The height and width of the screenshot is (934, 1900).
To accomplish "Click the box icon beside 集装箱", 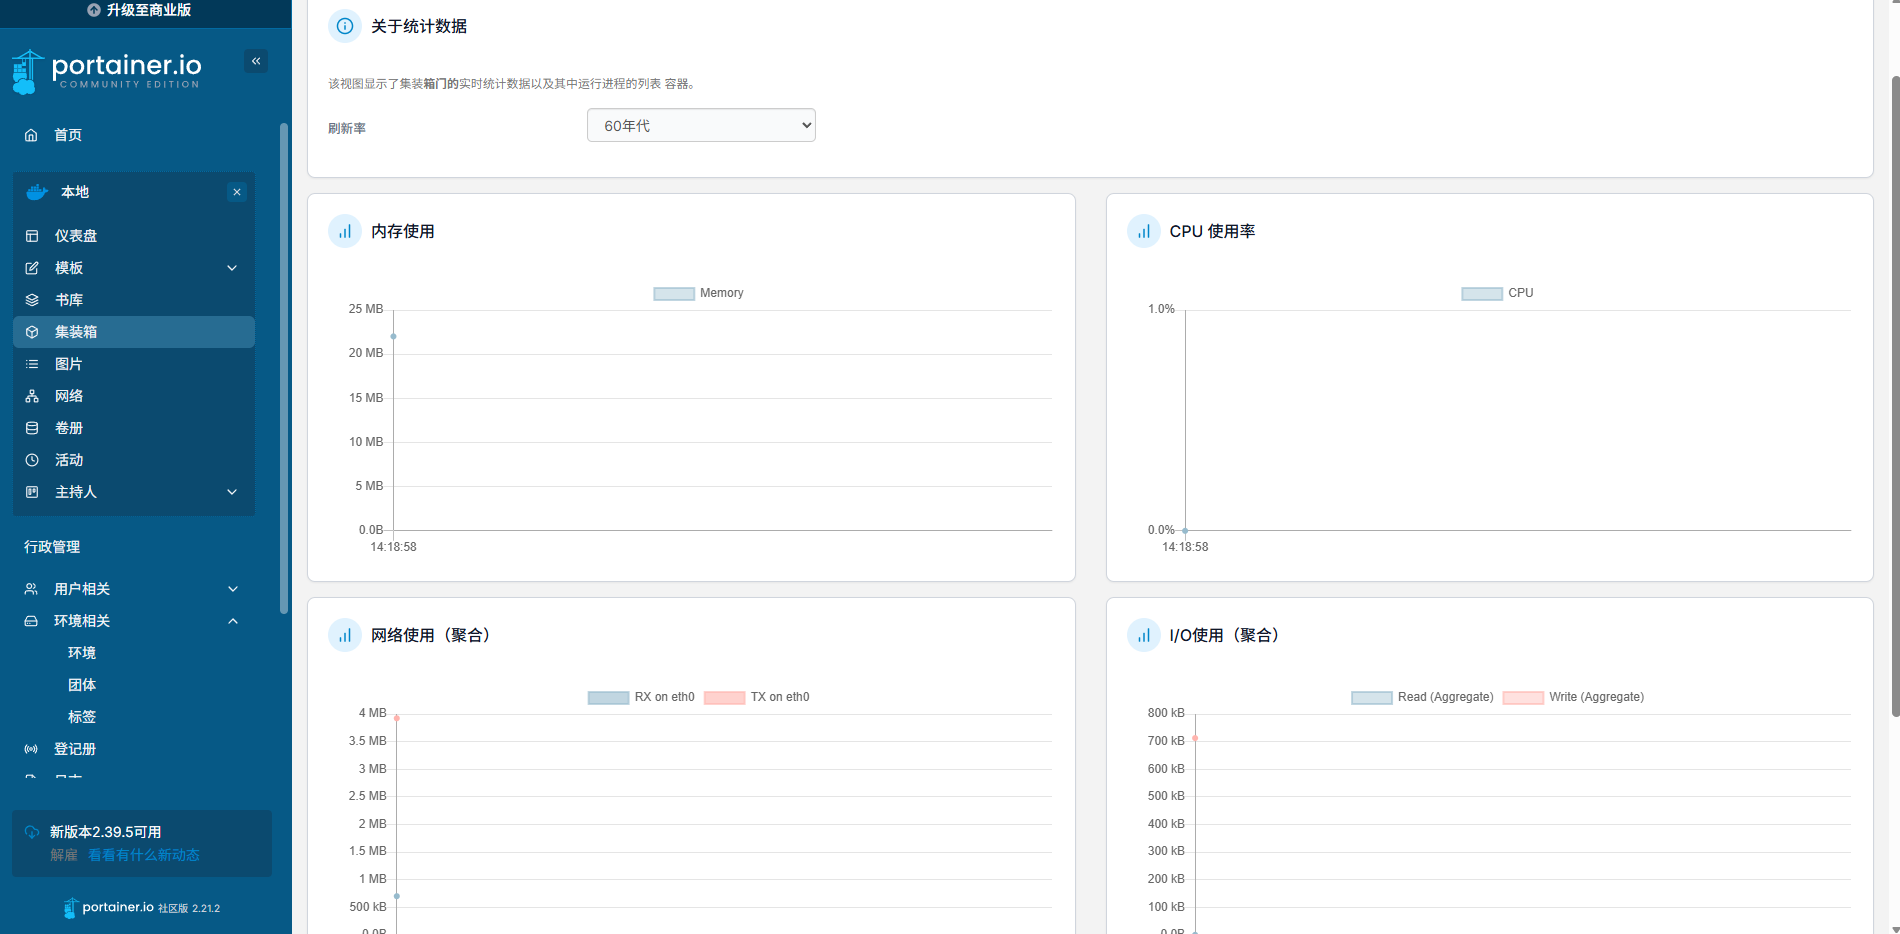I will click(x=32, y=332).
